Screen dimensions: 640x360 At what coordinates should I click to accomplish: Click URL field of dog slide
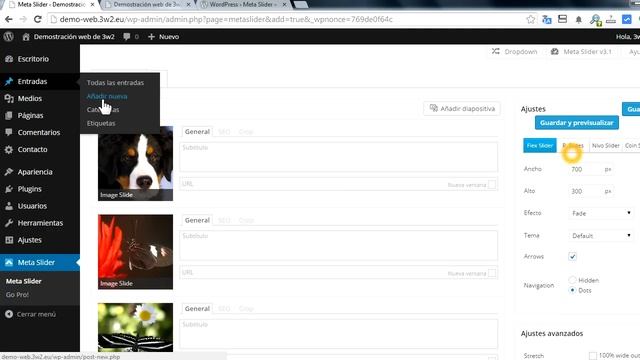(338, 184)
